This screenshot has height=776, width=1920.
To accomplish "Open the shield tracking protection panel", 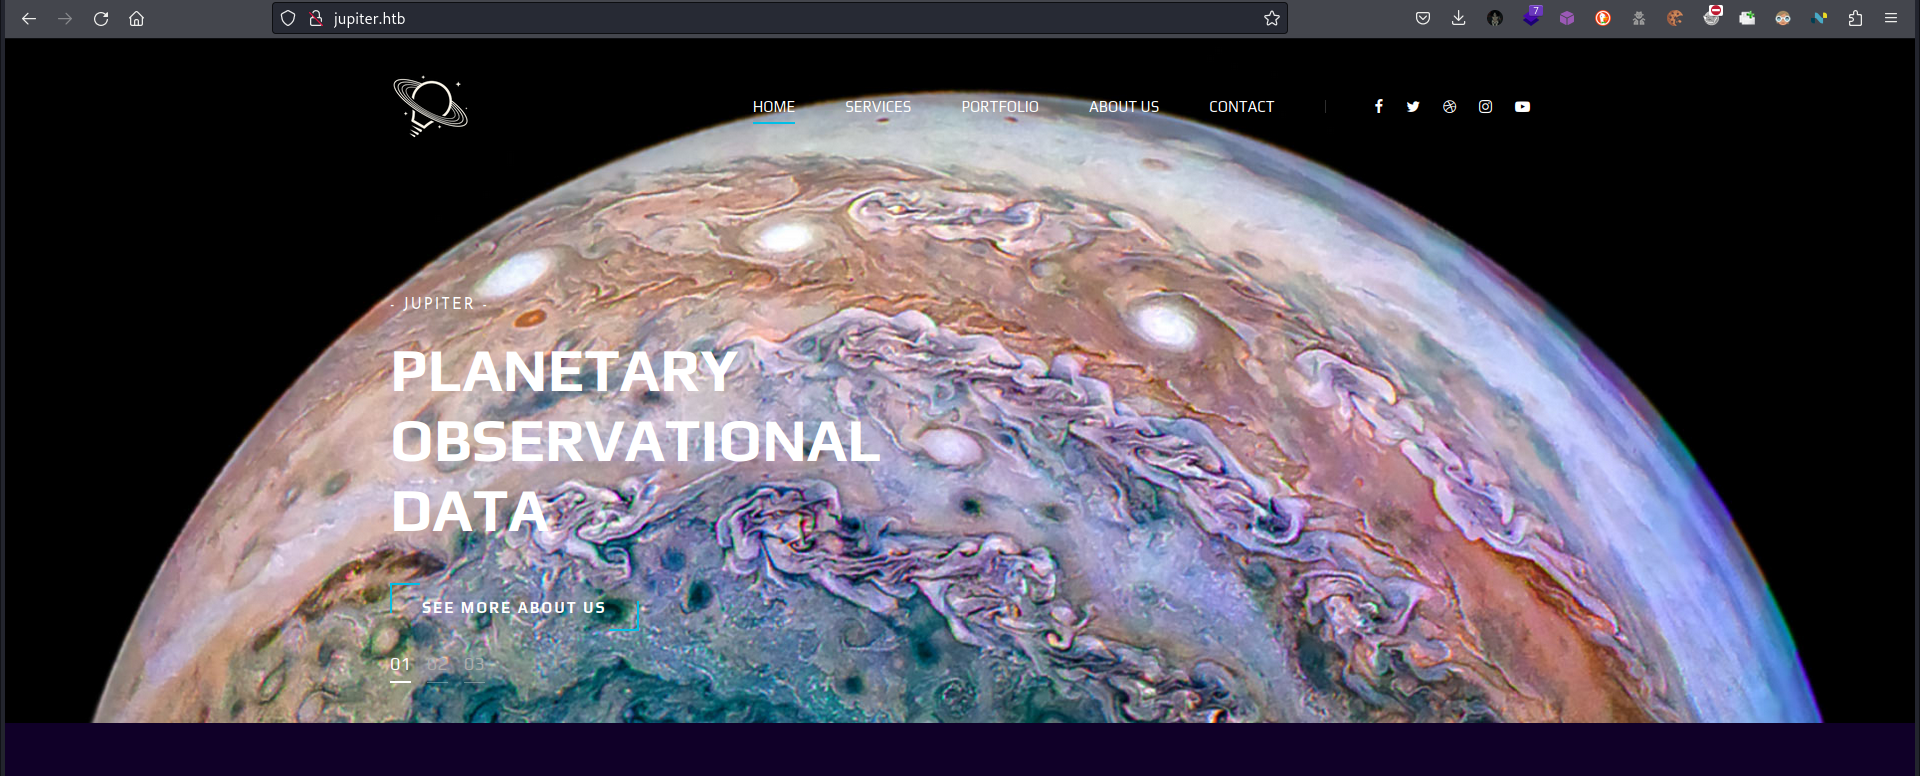I will [288, 18].
